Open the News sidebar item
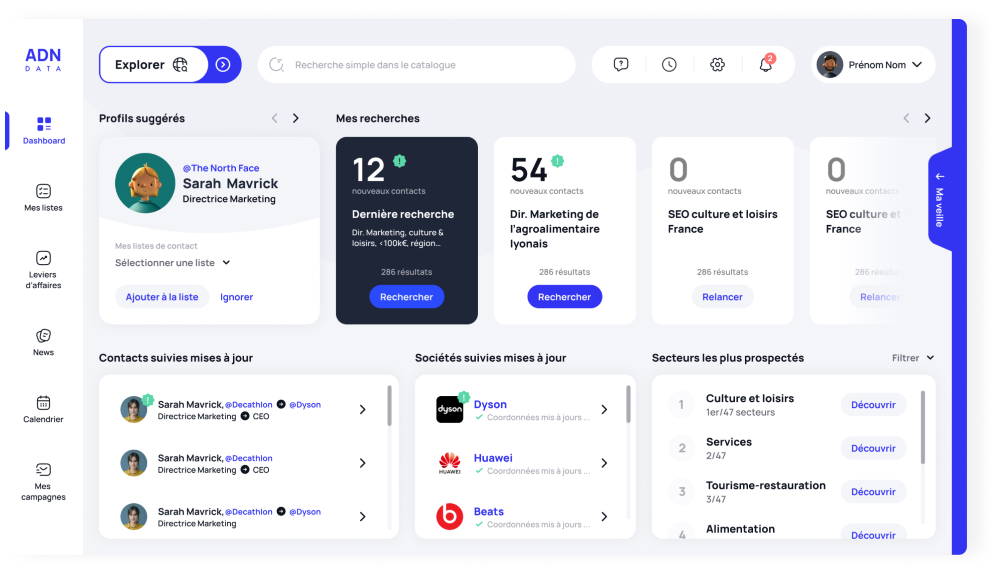 (43, 342)
